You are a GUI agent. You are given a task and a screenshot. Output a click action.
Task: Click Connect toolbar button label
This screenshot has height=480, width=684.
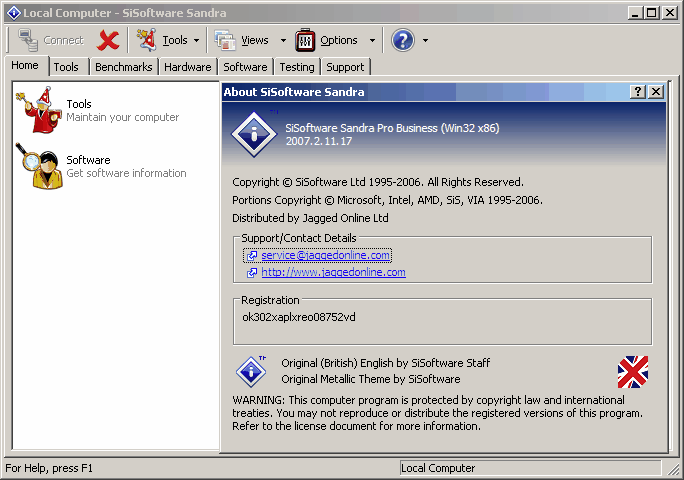(63, 40)
